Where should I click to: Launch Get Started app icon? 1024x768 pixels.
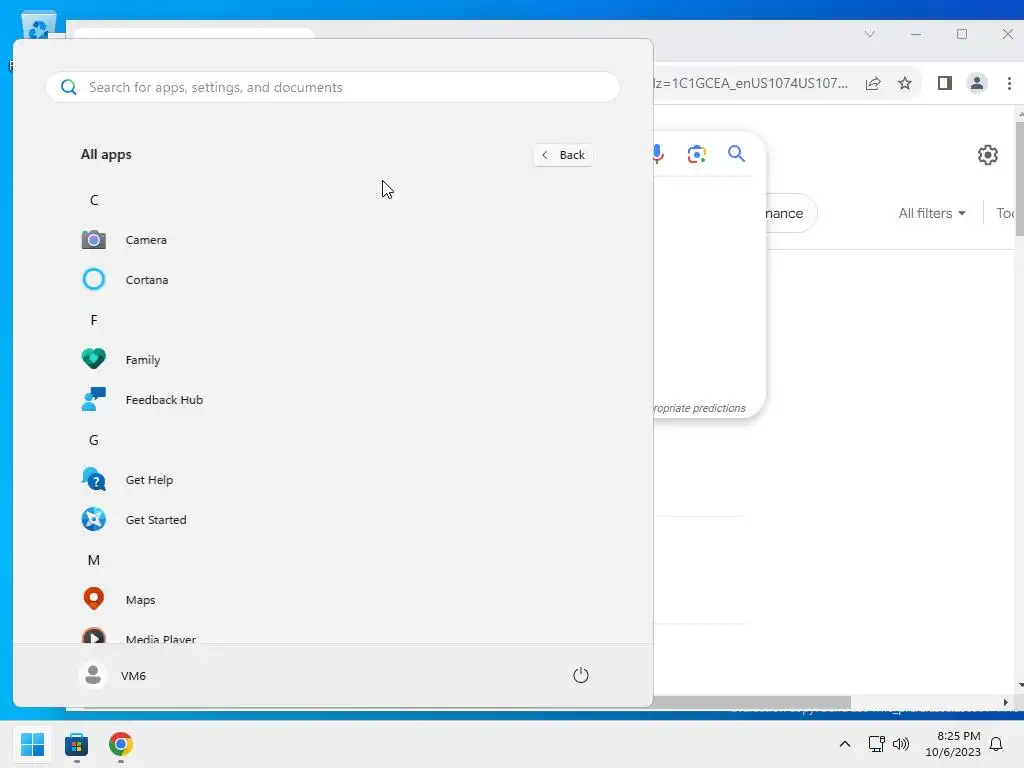click(93, 519)
